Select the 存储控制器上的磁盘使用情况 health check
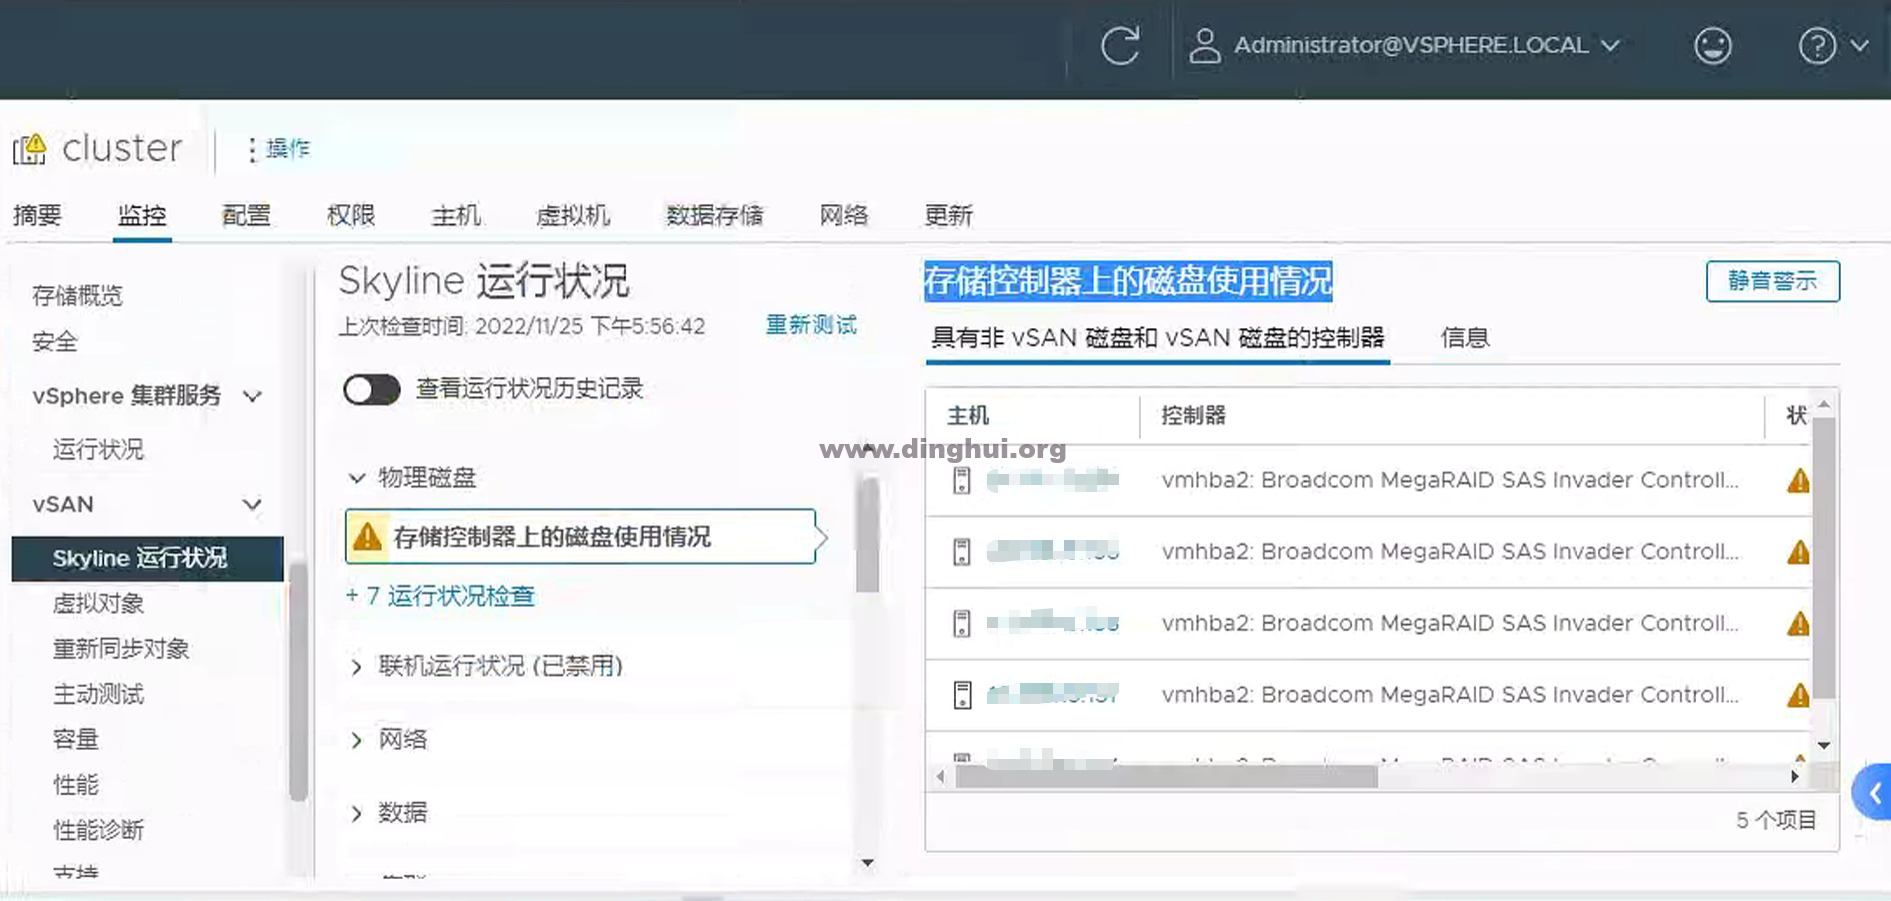 point(580,537)
